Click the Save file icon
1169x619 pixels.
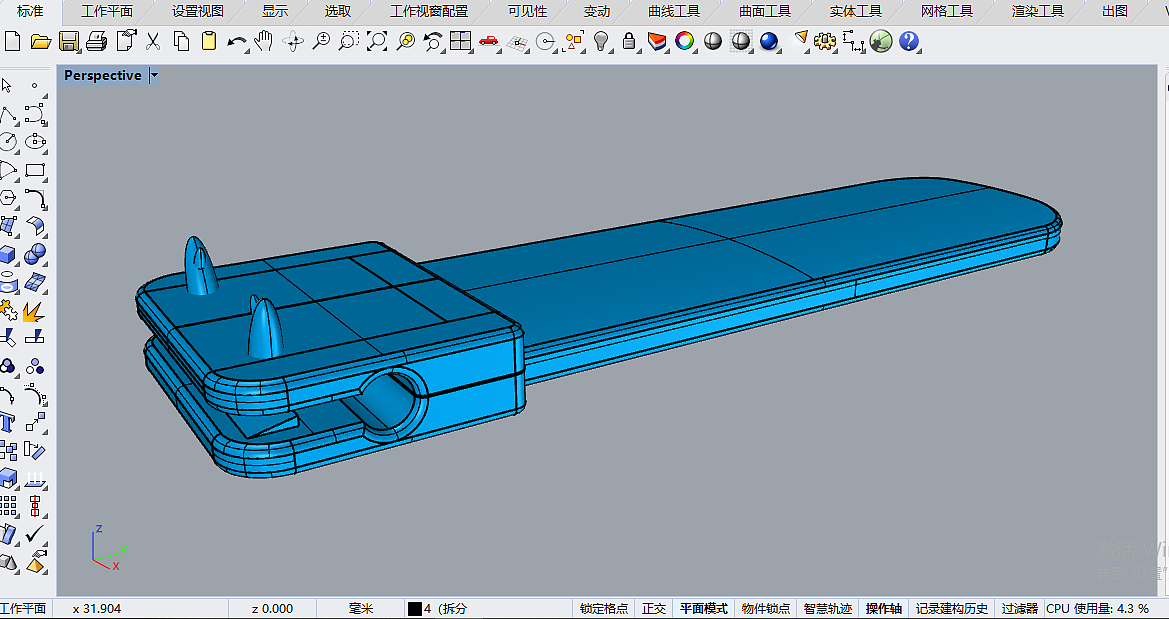coord(69,41)
